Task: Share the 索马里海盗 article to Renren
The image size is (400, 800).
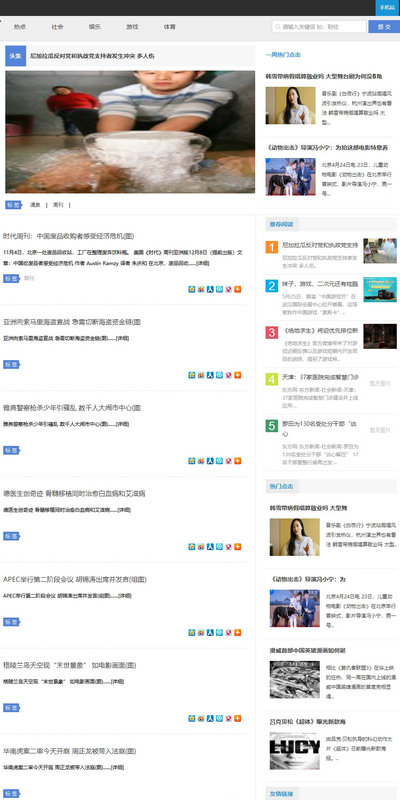Action: [210, 375]
